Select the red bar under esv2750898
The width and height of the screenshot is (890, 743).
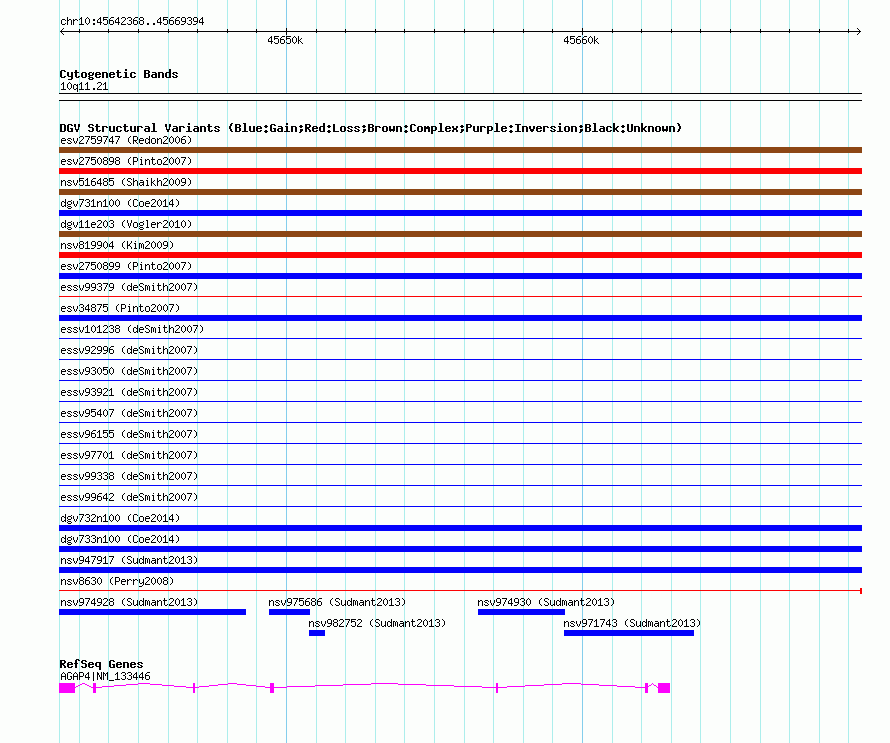click(x=460, y=171)
